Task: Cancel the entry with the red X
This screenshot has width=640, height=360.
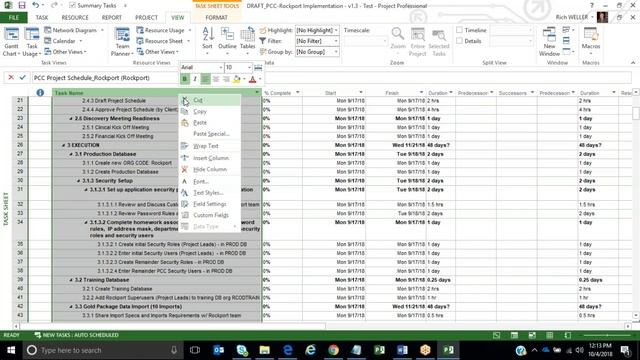Action: point(11,78)
